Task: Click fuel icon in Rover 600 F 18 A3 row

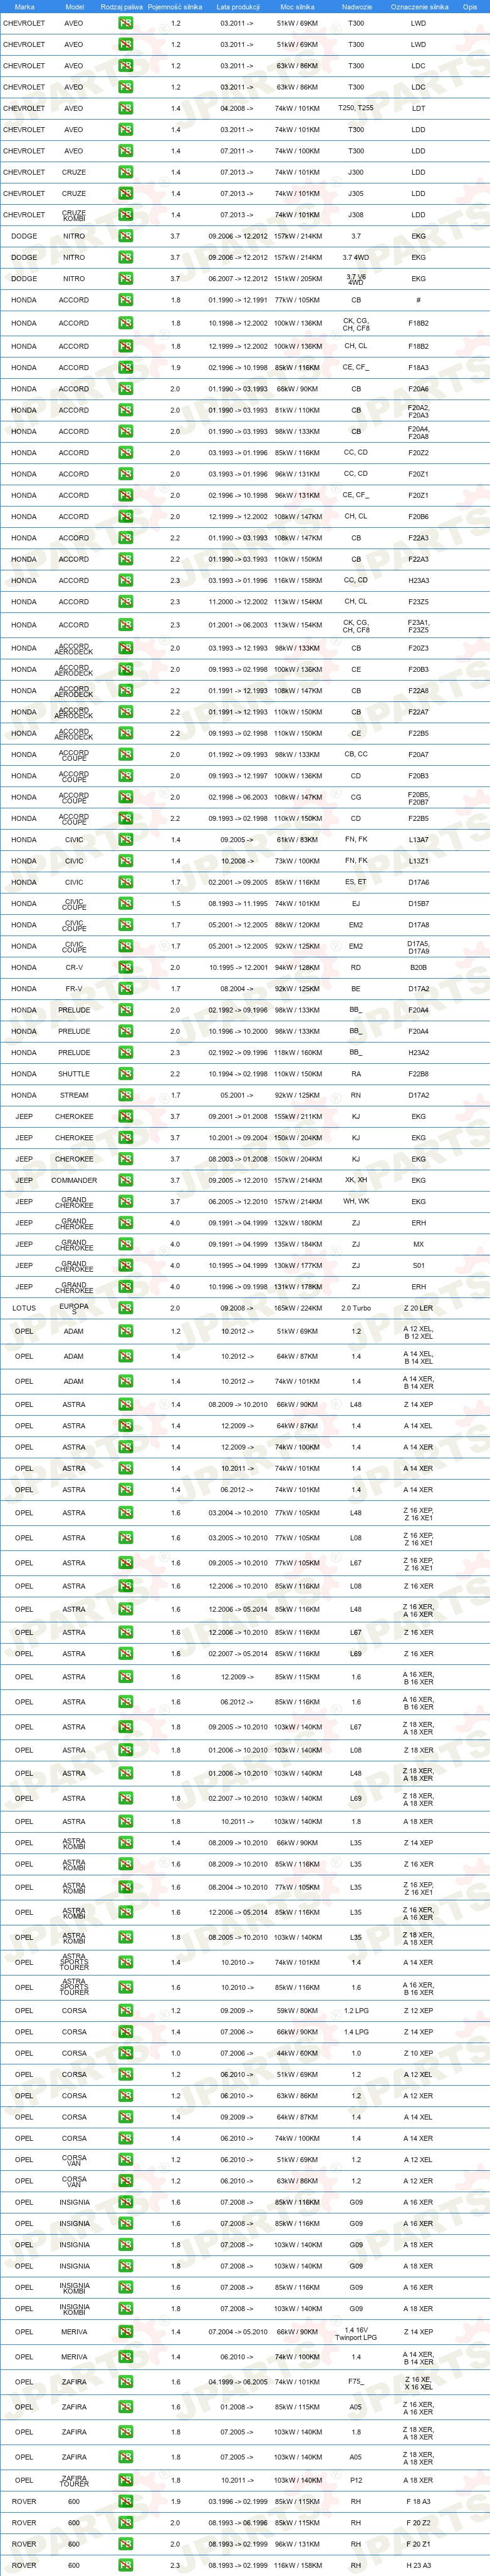Action: point(125,2502)
